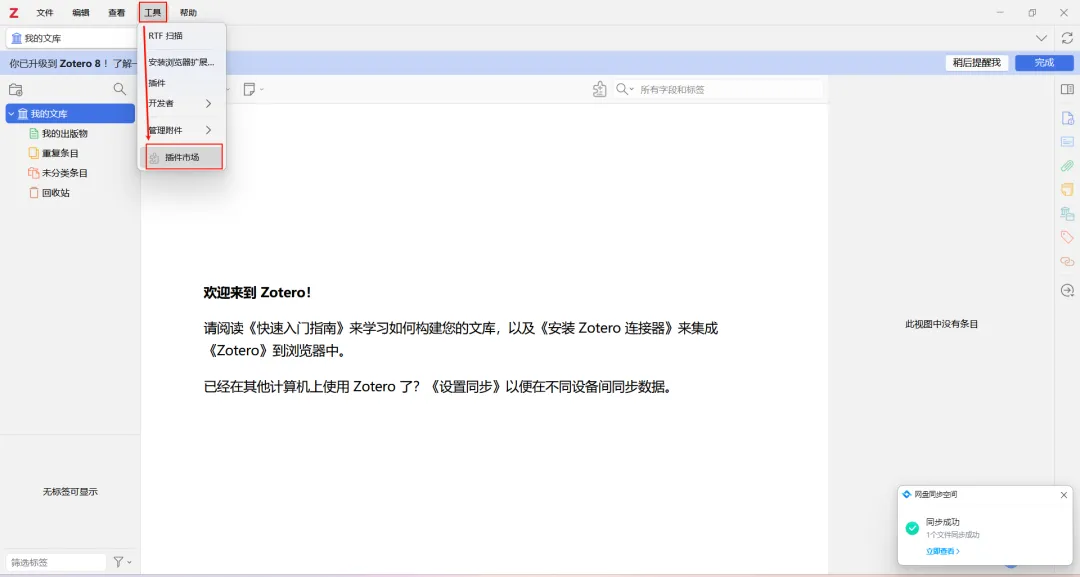The height and width of the screenshot is (577, 1080).
Task: Click the sync refresh icon
Action: [x=1067, y=38]
